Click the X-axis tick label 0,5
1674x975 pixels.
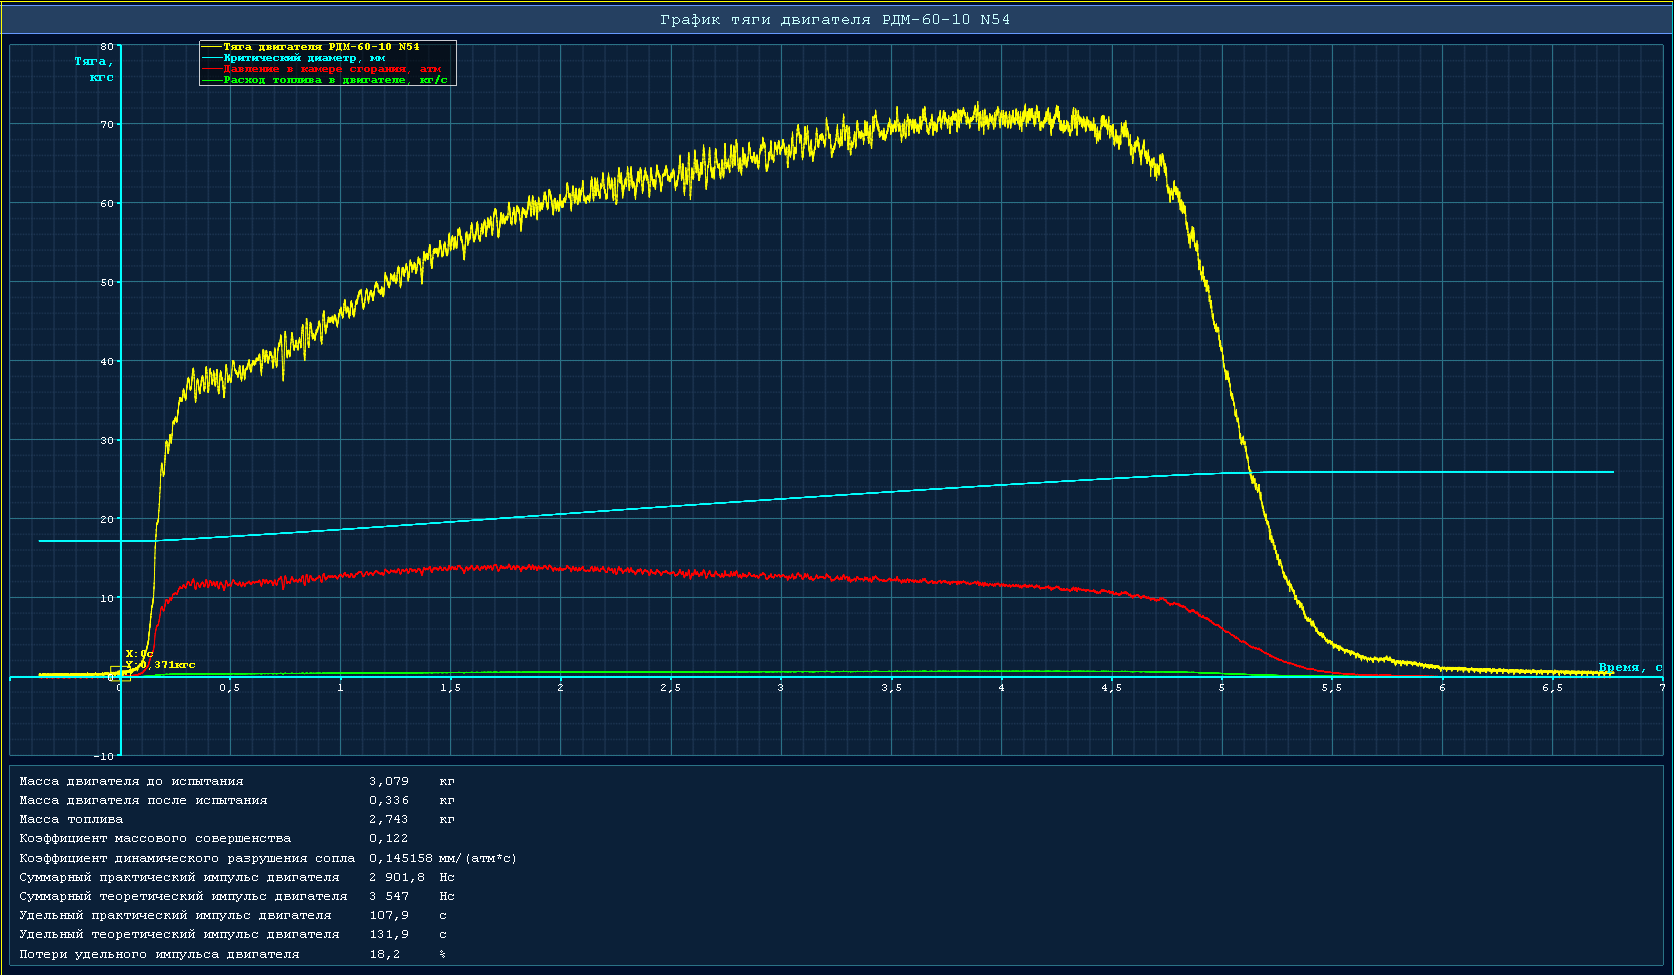(230, 688)
